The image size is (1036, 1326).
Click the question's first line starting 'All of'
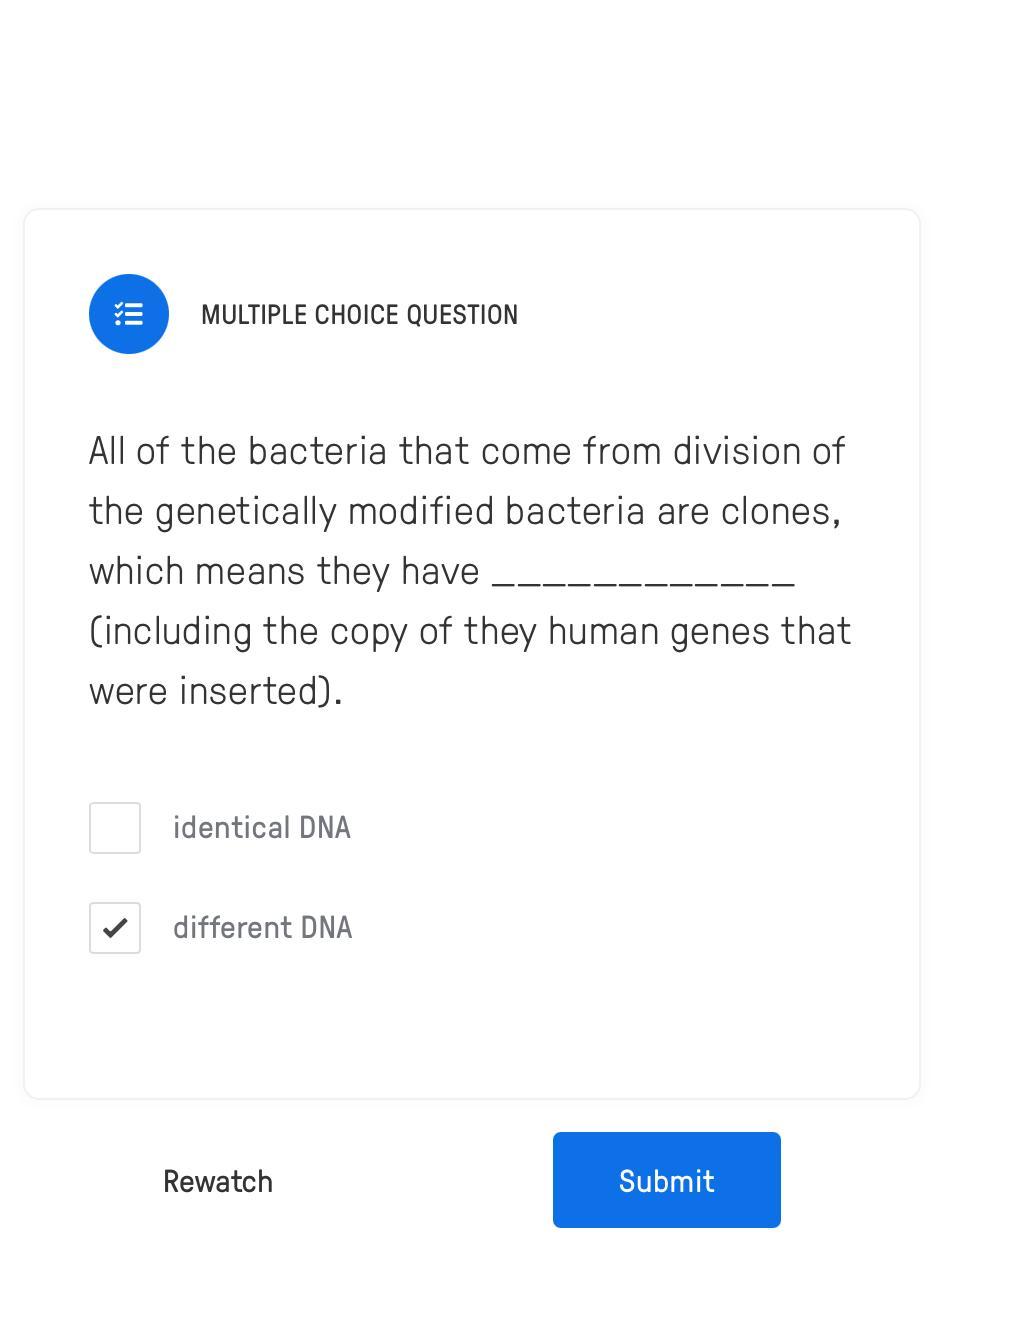pos(467,451)
